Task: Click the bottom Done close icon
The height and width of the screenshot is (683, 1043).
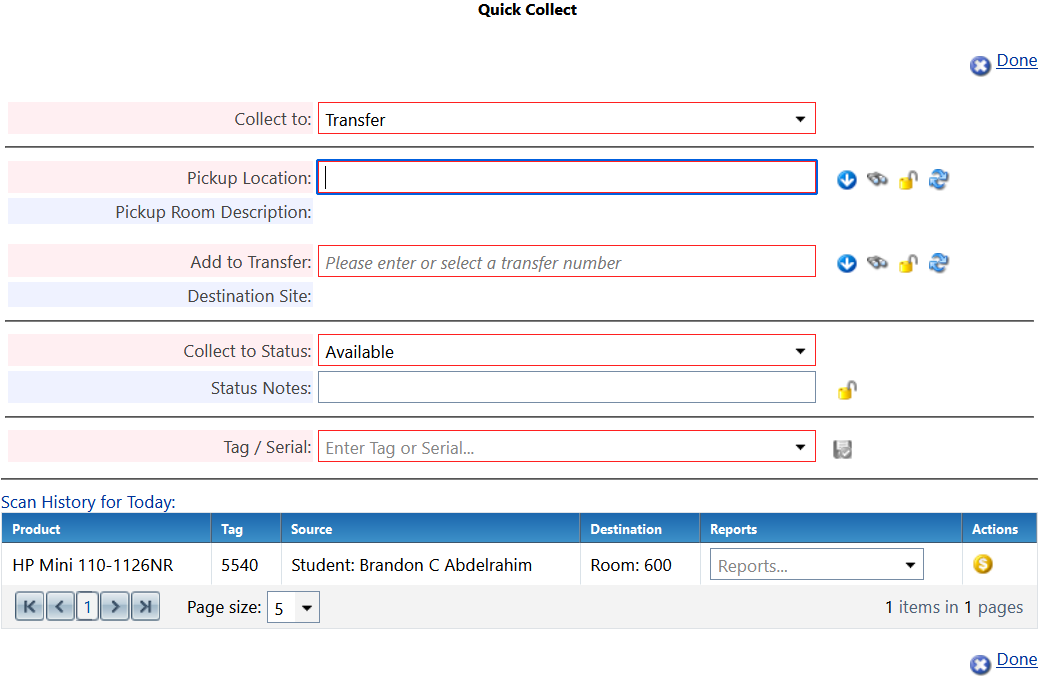Action: pos(980,664)
